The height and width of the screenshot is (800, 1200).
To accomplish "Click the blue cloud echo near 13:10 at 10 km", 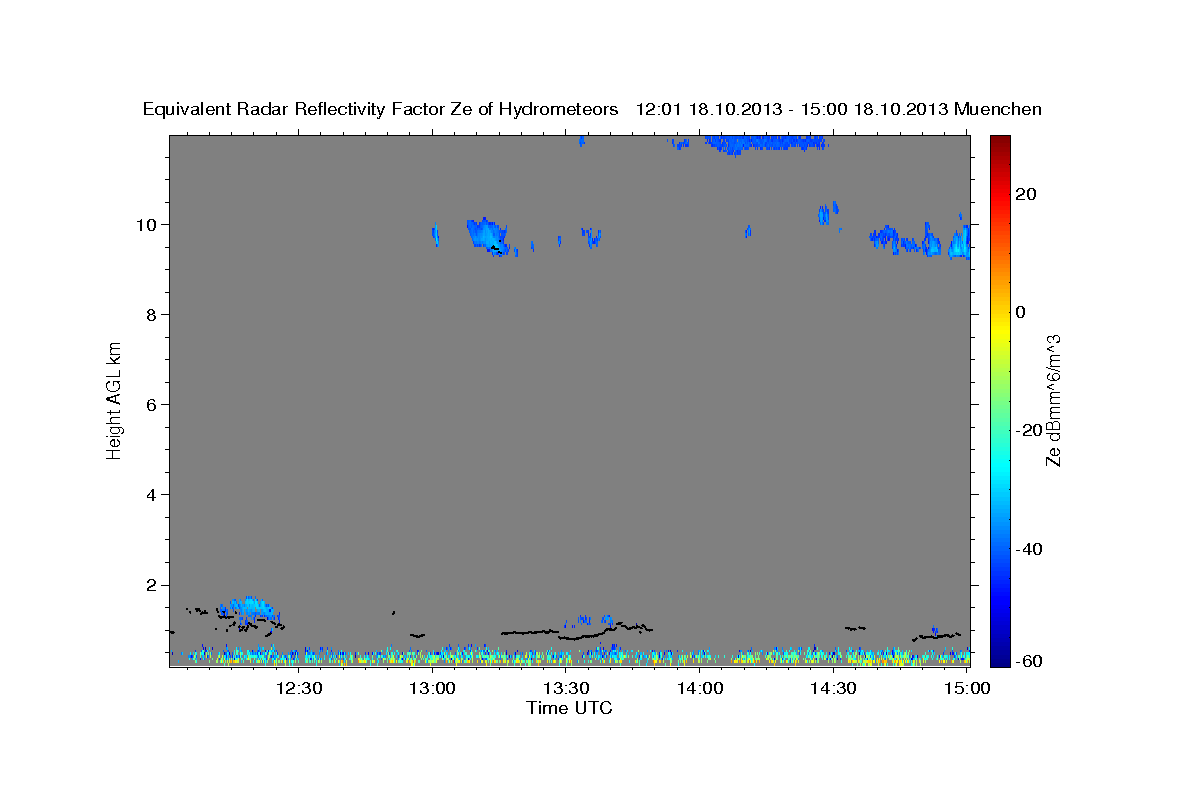I will pyautogui.click(x=486, y=236).
